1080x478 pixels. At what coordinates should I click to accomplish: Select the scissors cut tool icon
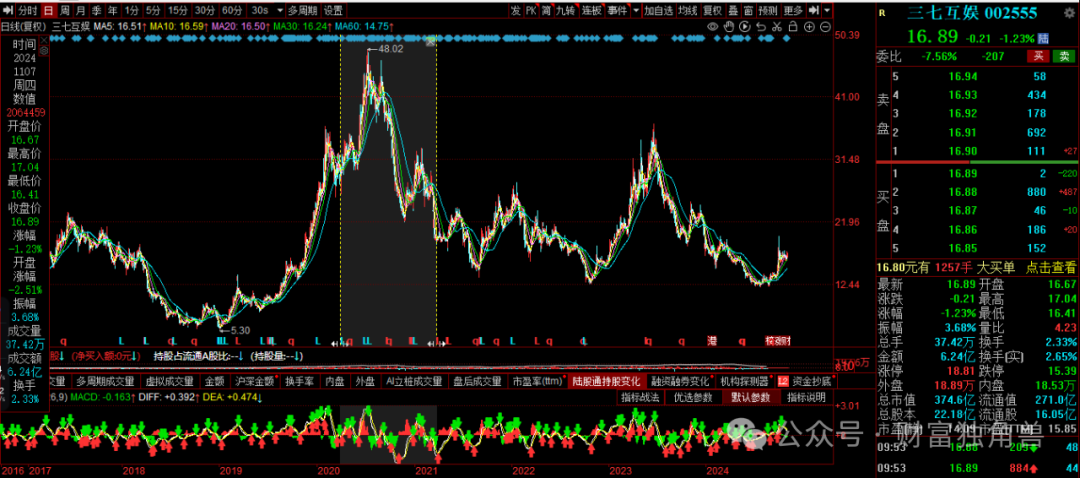(x=777, y=26)
